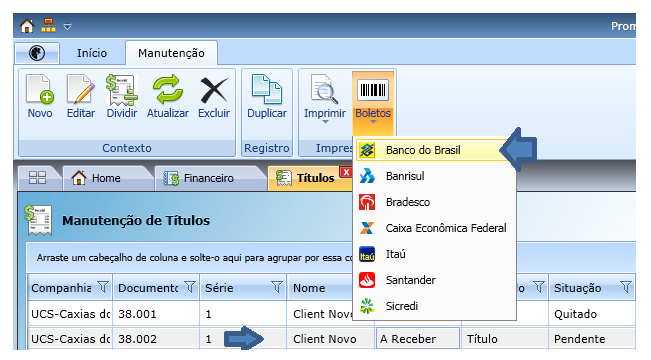
Task: Click the Manutenção de Títulos receipt icon
Action: click(x=38, y=220)
